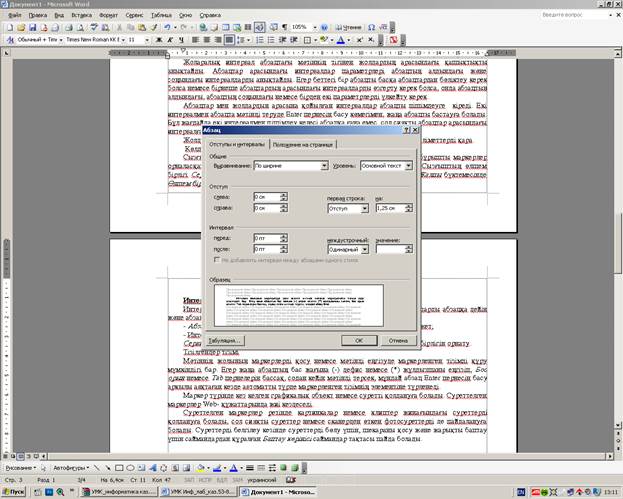Viewport: 623px width, 499px height.
Task: Select the Oval drawing tool
Action: click(132, 466)
